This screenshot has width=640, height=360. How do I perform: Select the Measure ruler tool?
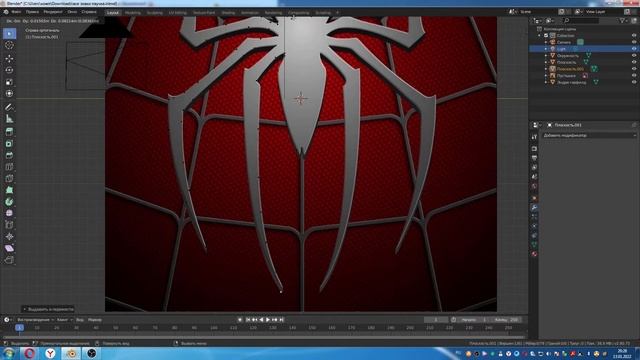pyautogui.click(x=9, y=119)
